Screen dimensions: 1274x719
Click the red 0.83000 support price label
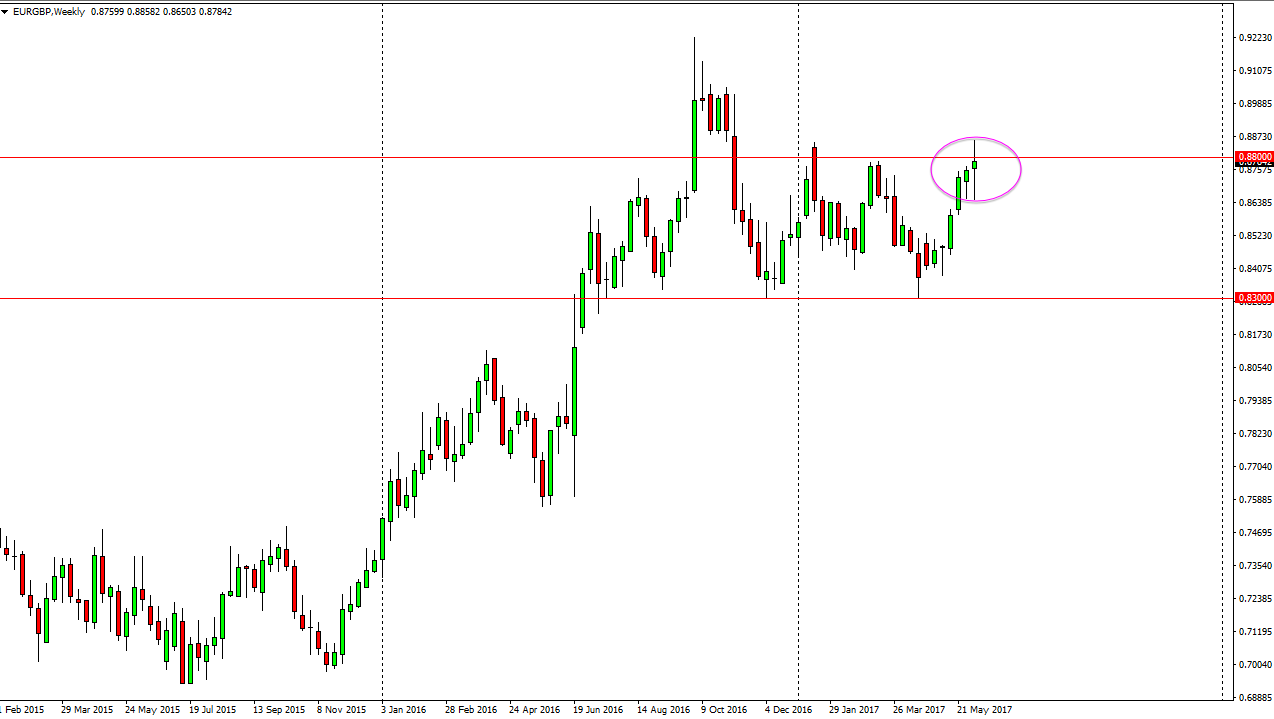(x=1254, y=297)
